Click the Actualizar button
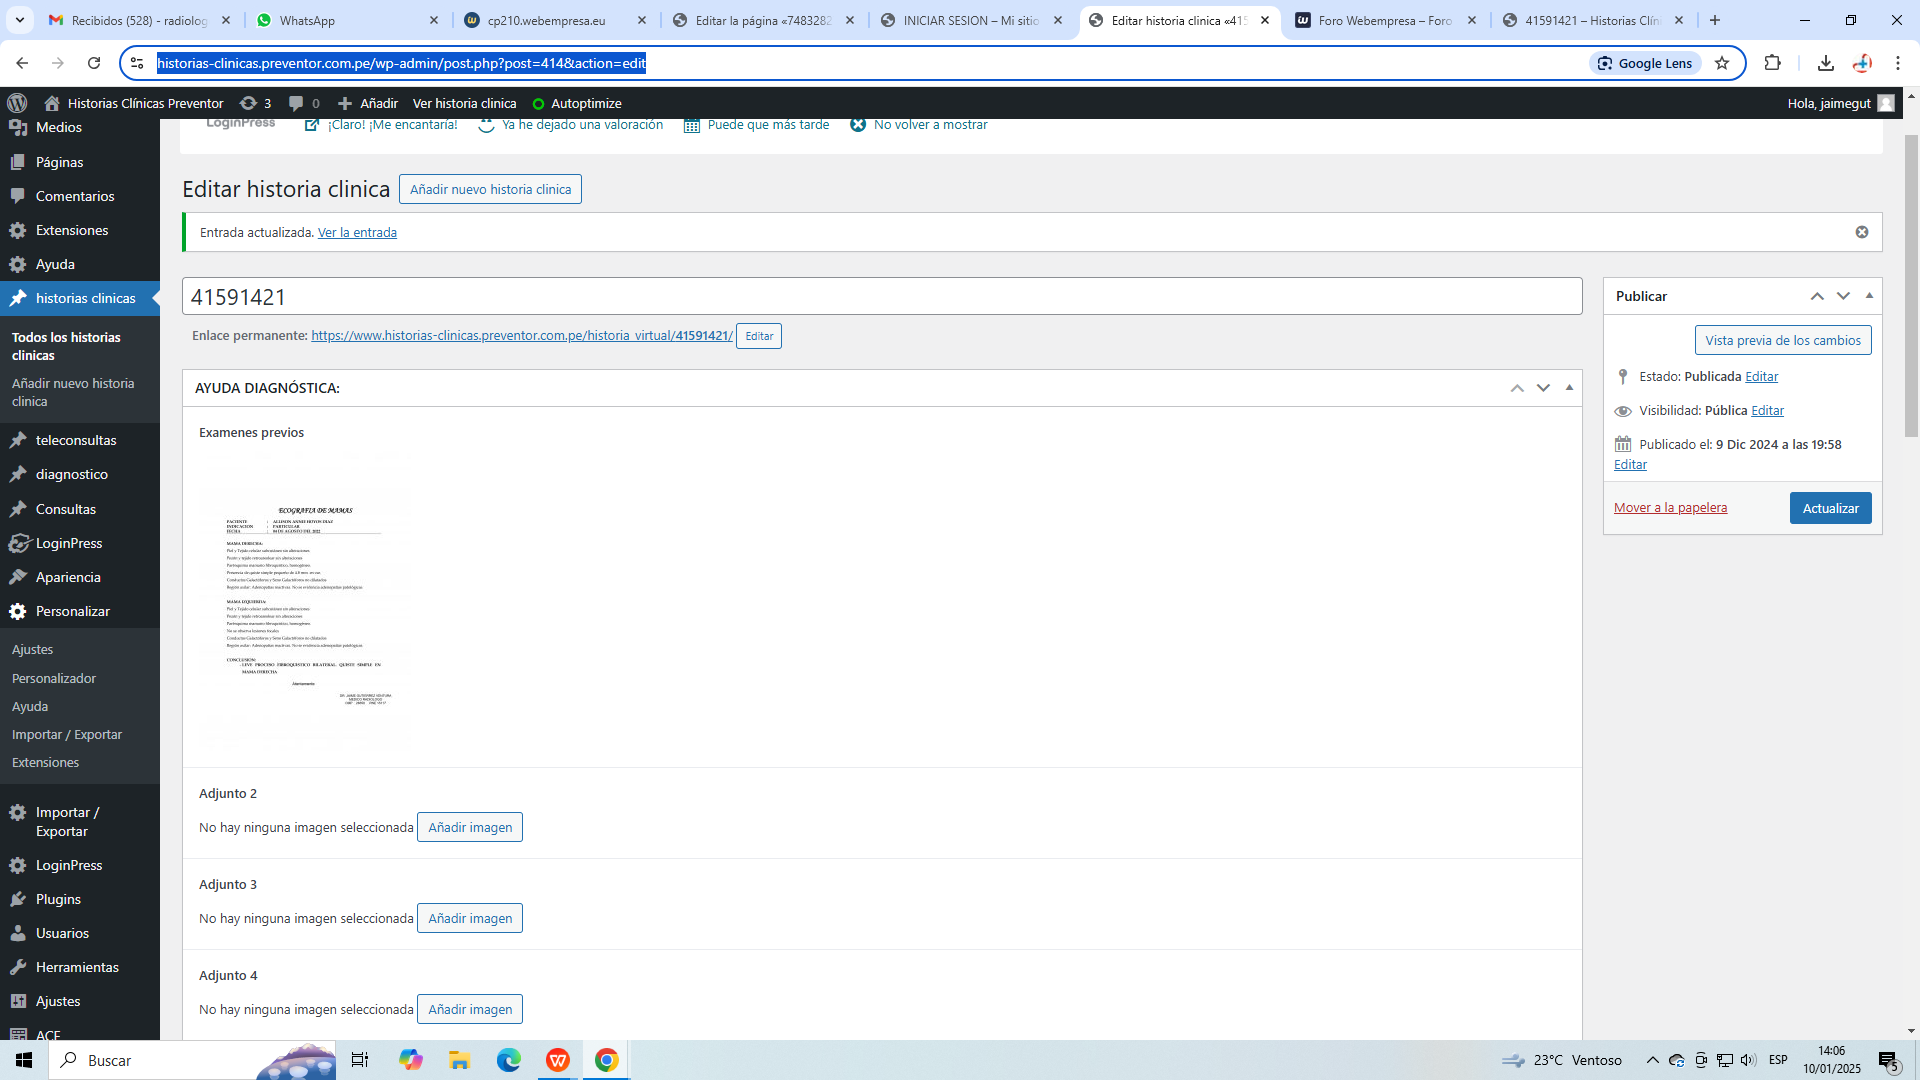The image size is (1920, 1080). click(x=1830, y=508)
